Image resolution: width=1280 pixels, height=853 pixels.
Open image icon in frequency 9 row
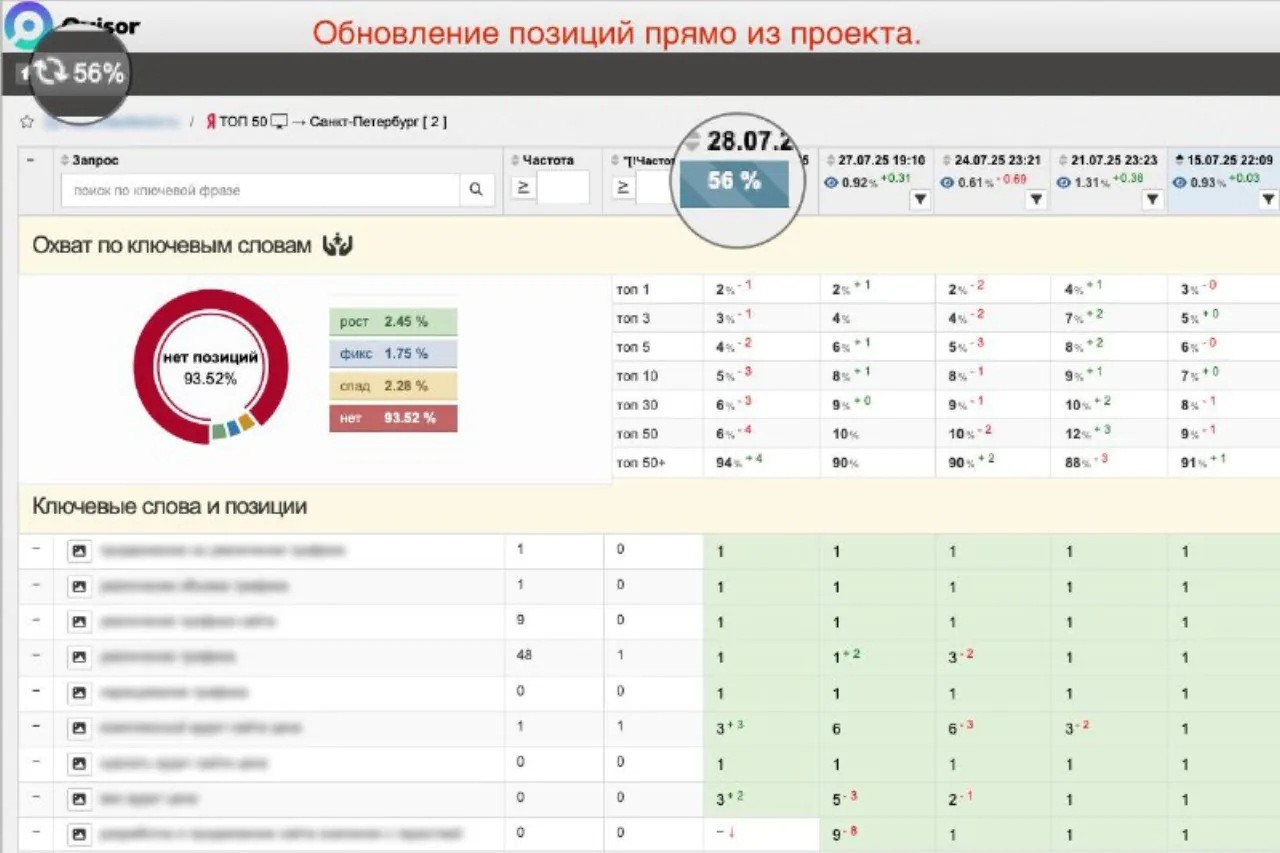[x=79, y=622]
